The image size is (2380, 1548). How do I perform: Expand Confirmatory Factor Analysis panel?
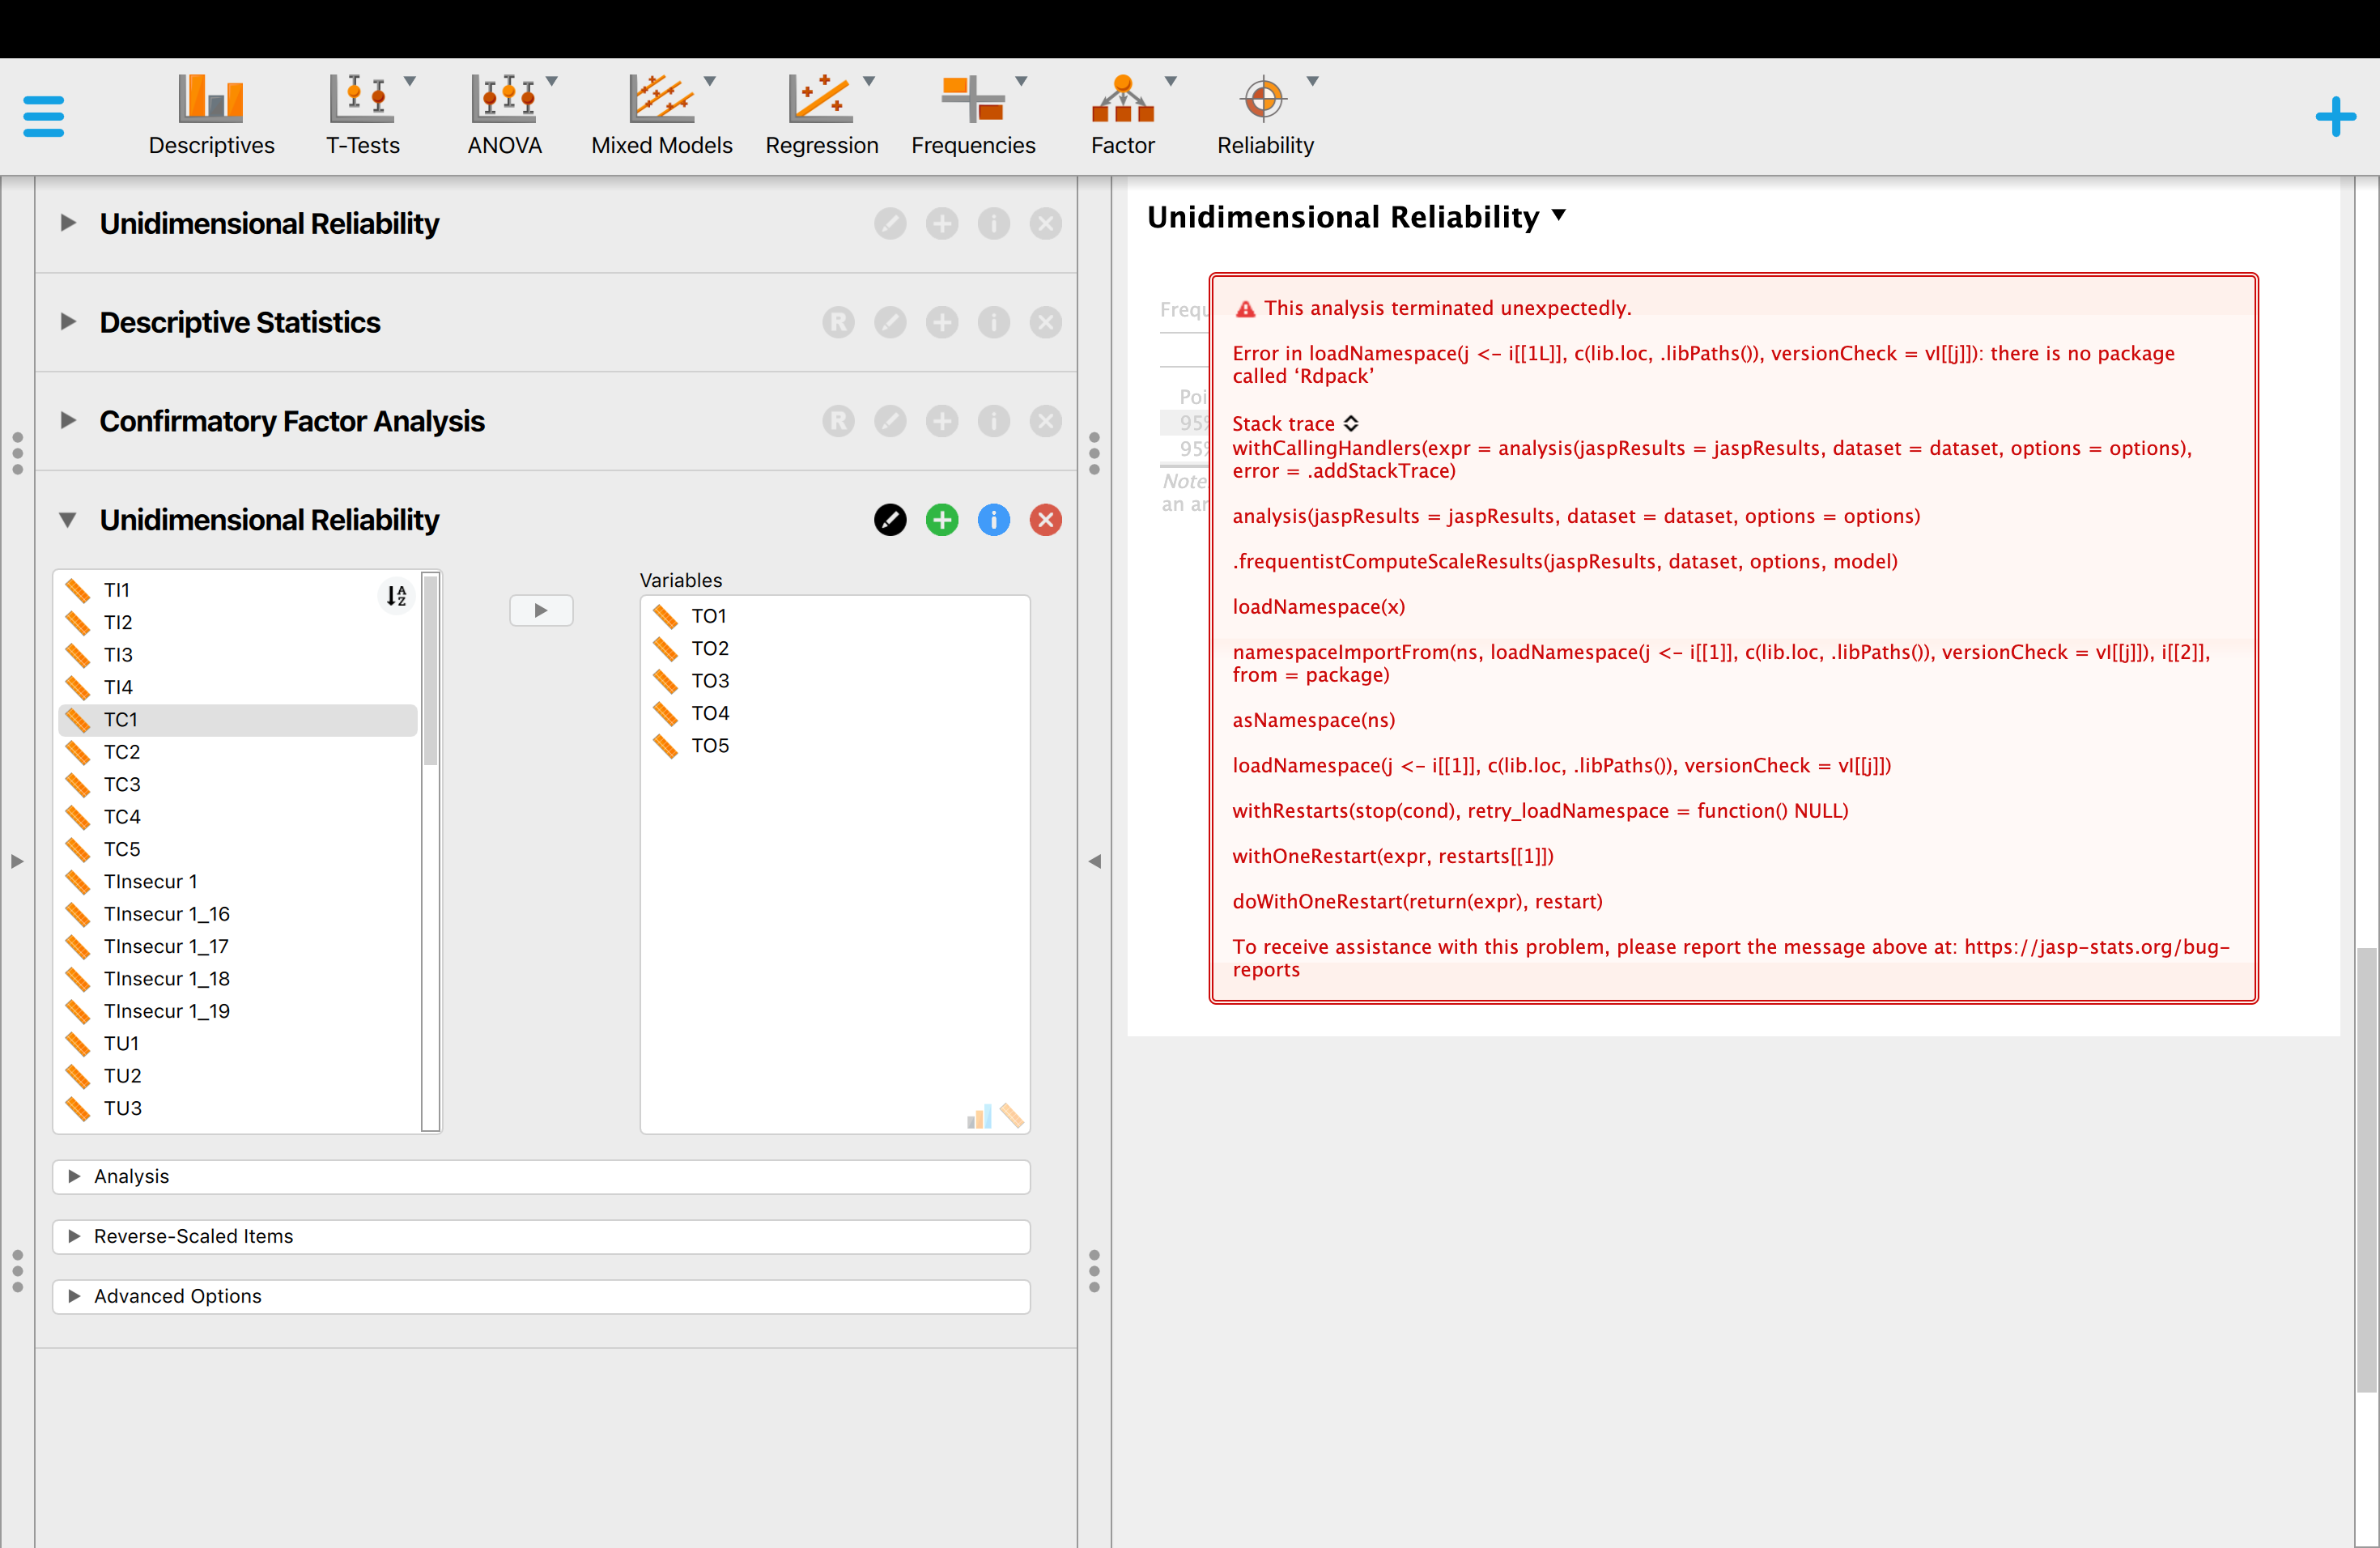click(x=292, y=421)
